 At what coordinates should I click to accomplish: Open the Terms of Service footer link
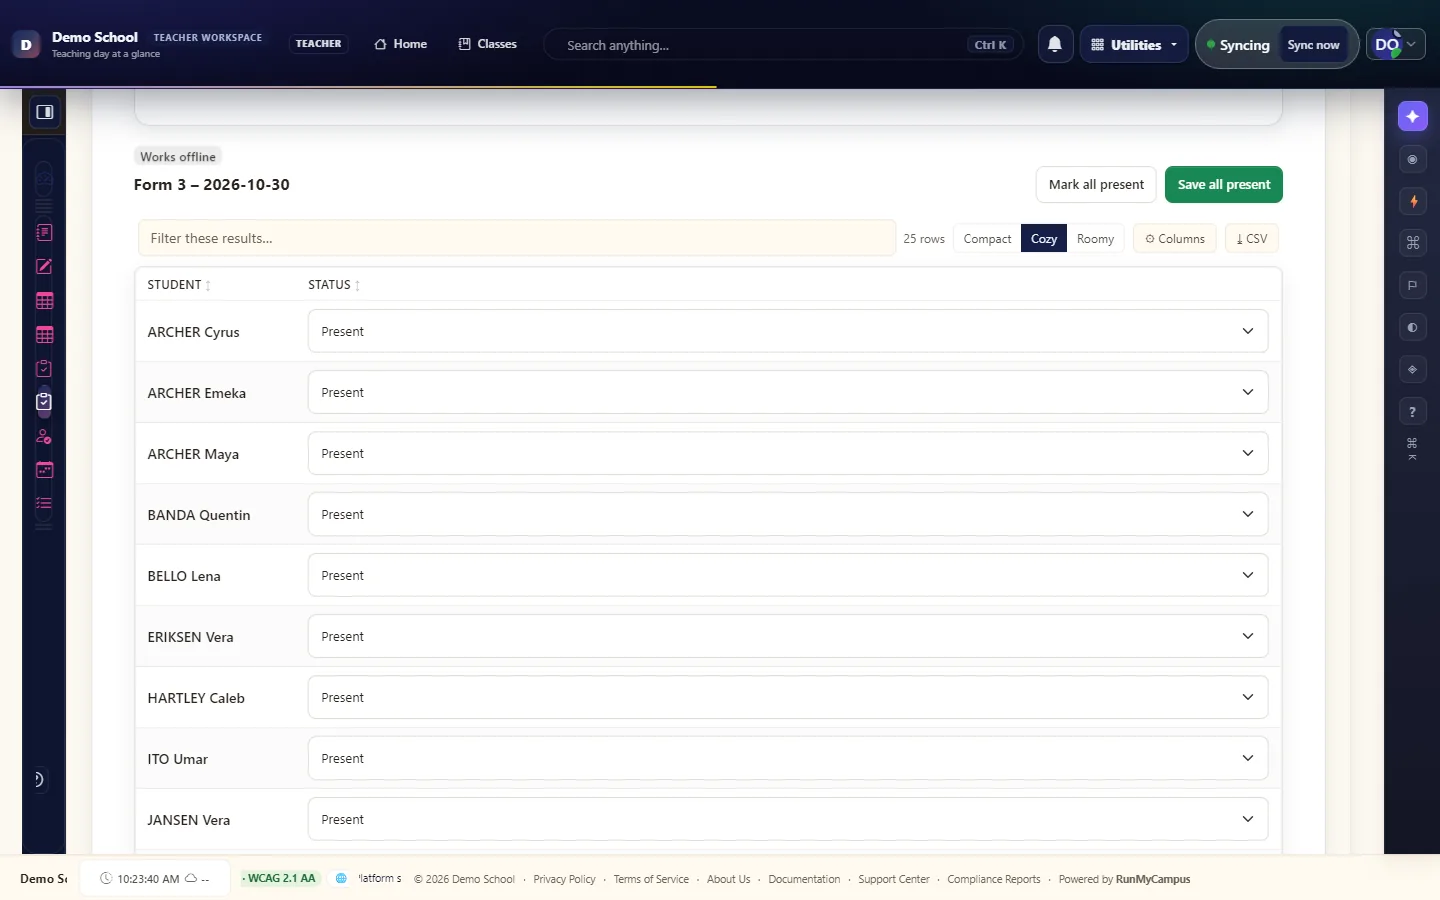tap(651, 879)
